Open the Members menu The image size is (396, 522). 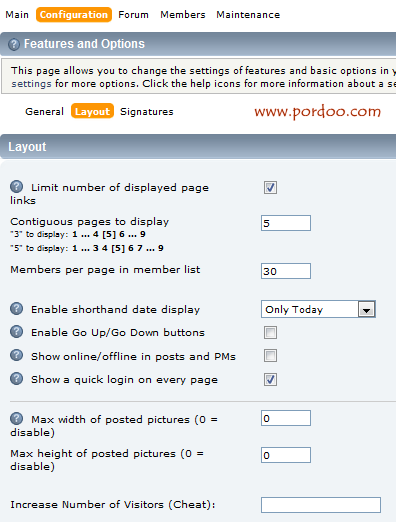[x=183, y=15]
